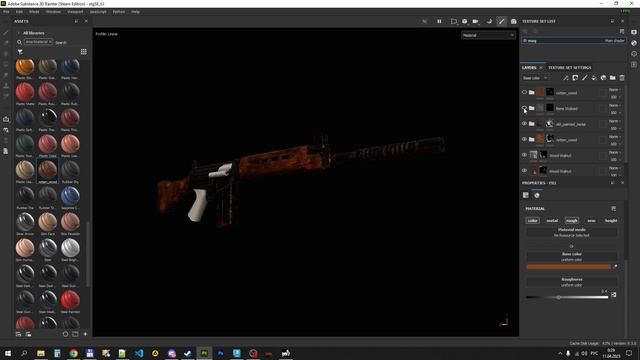Open the File menu
640x360 pixels.
6,12
